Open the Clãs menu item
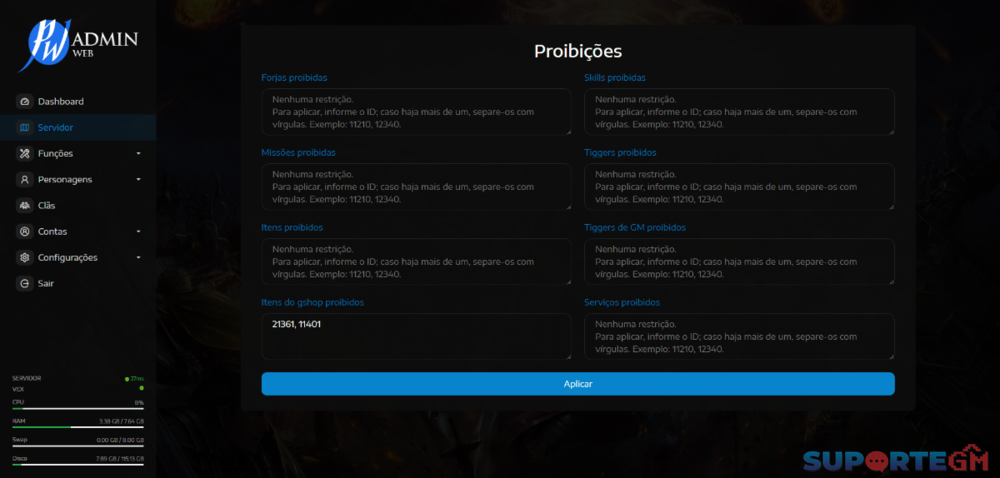The height and width of the screenshot is (478, 1000). coord(47,206)
